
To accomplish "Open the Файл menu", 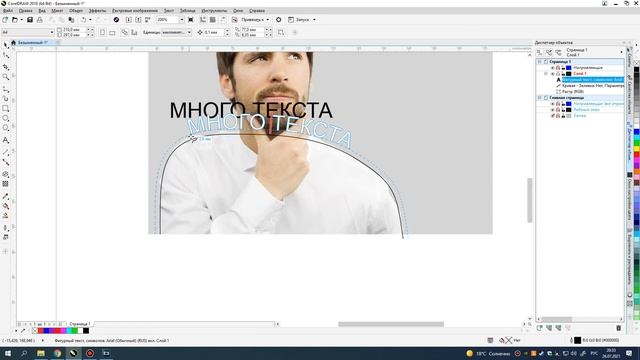I will tap(7, 11).
